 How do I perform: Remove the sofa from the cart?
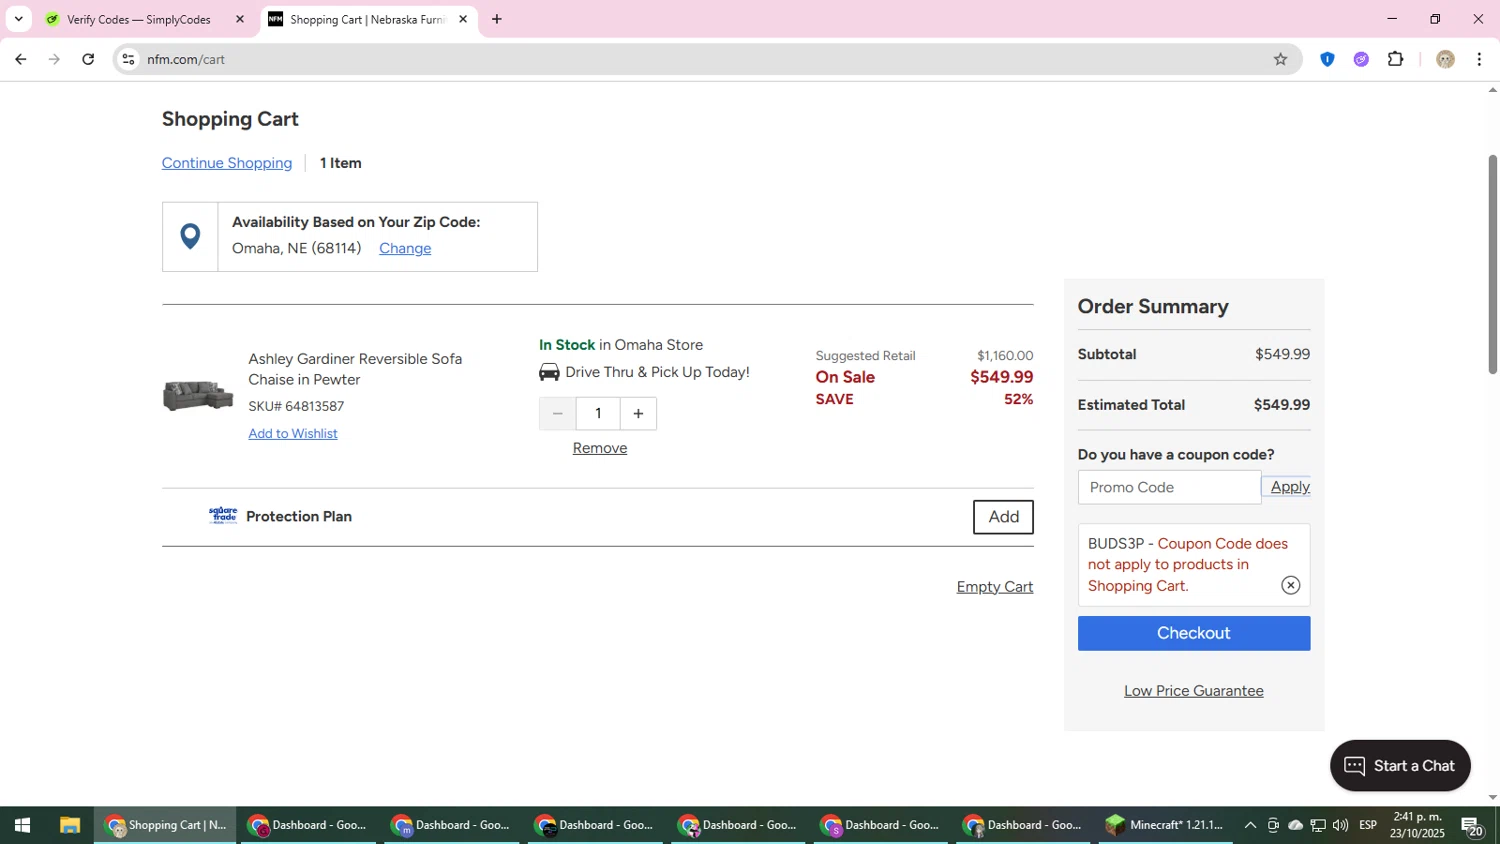point(600,448)
